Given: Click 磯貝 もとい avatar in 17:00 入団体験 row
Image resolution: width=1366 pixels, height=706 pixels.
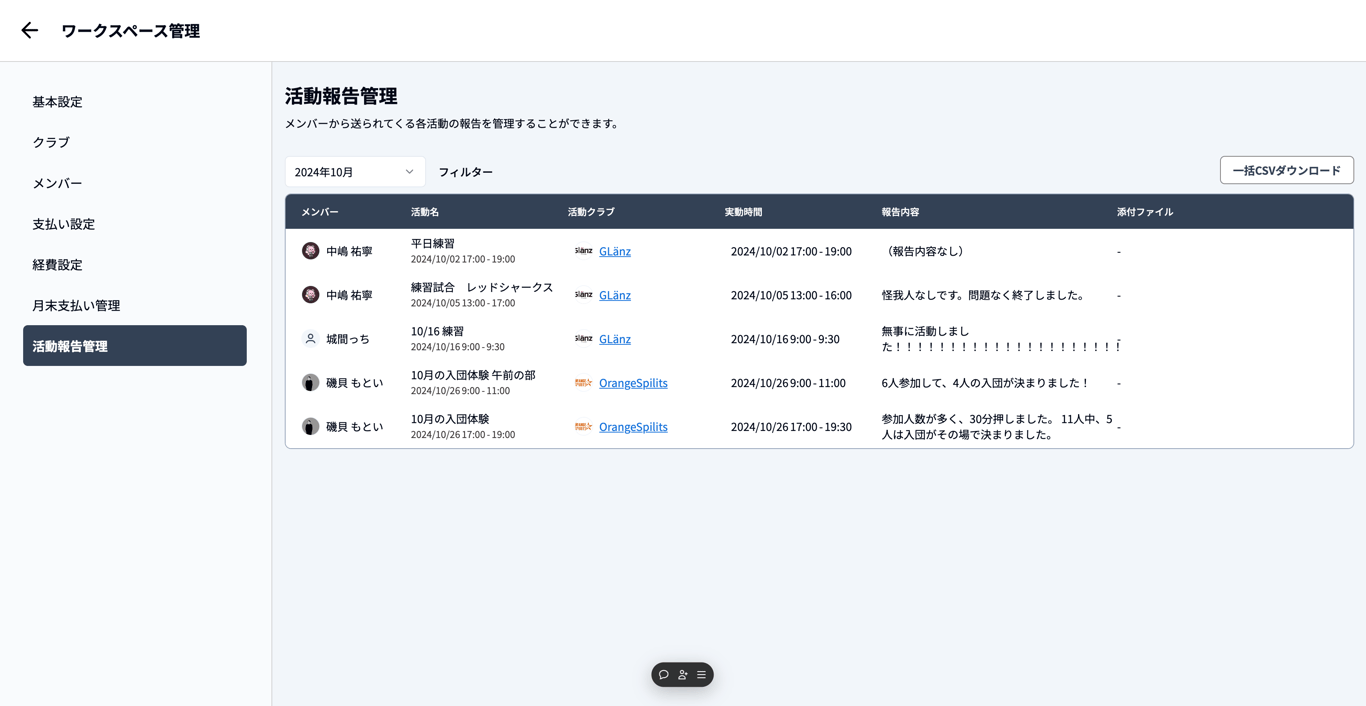Looking at the screenshot, I should pyautogui.click(x=310, y=427).
